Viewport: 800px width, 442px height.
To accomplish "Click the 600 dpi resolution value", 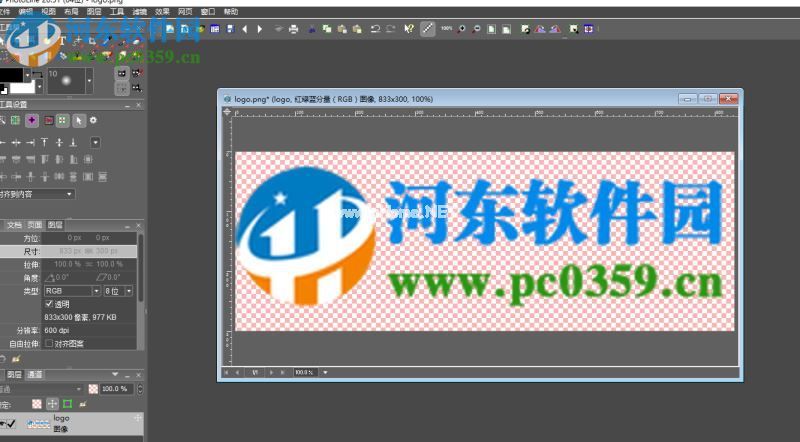I will (x=57, y=330).
